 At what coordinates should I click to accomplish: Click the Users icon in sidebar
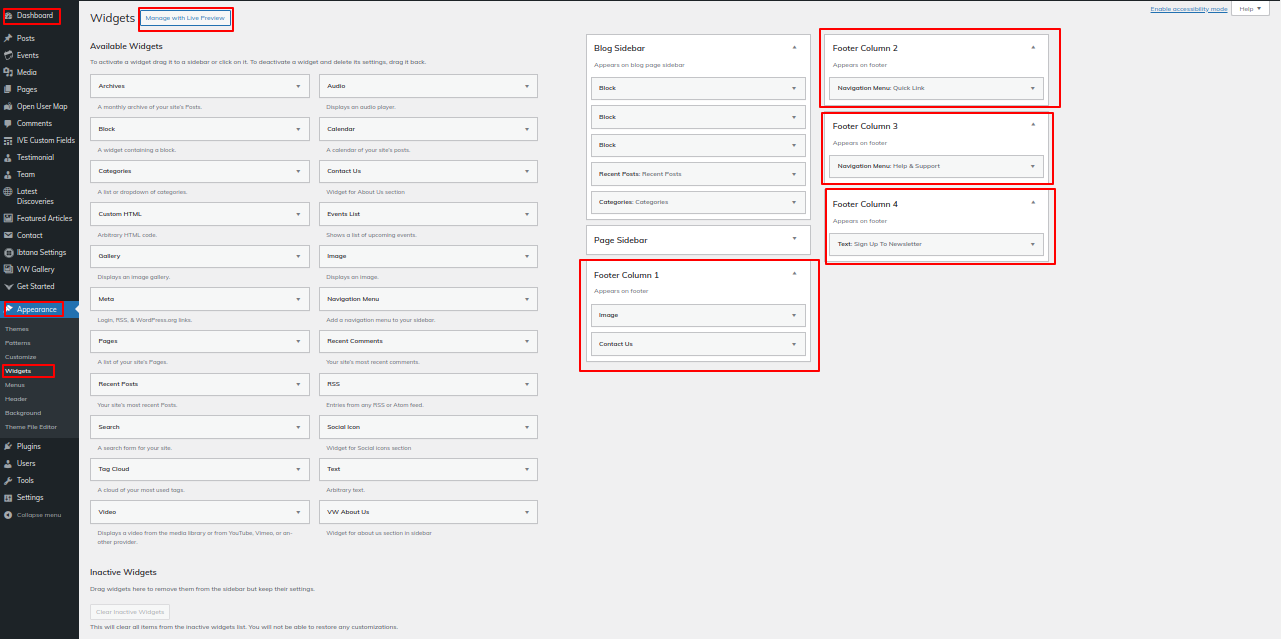point(9,463)
